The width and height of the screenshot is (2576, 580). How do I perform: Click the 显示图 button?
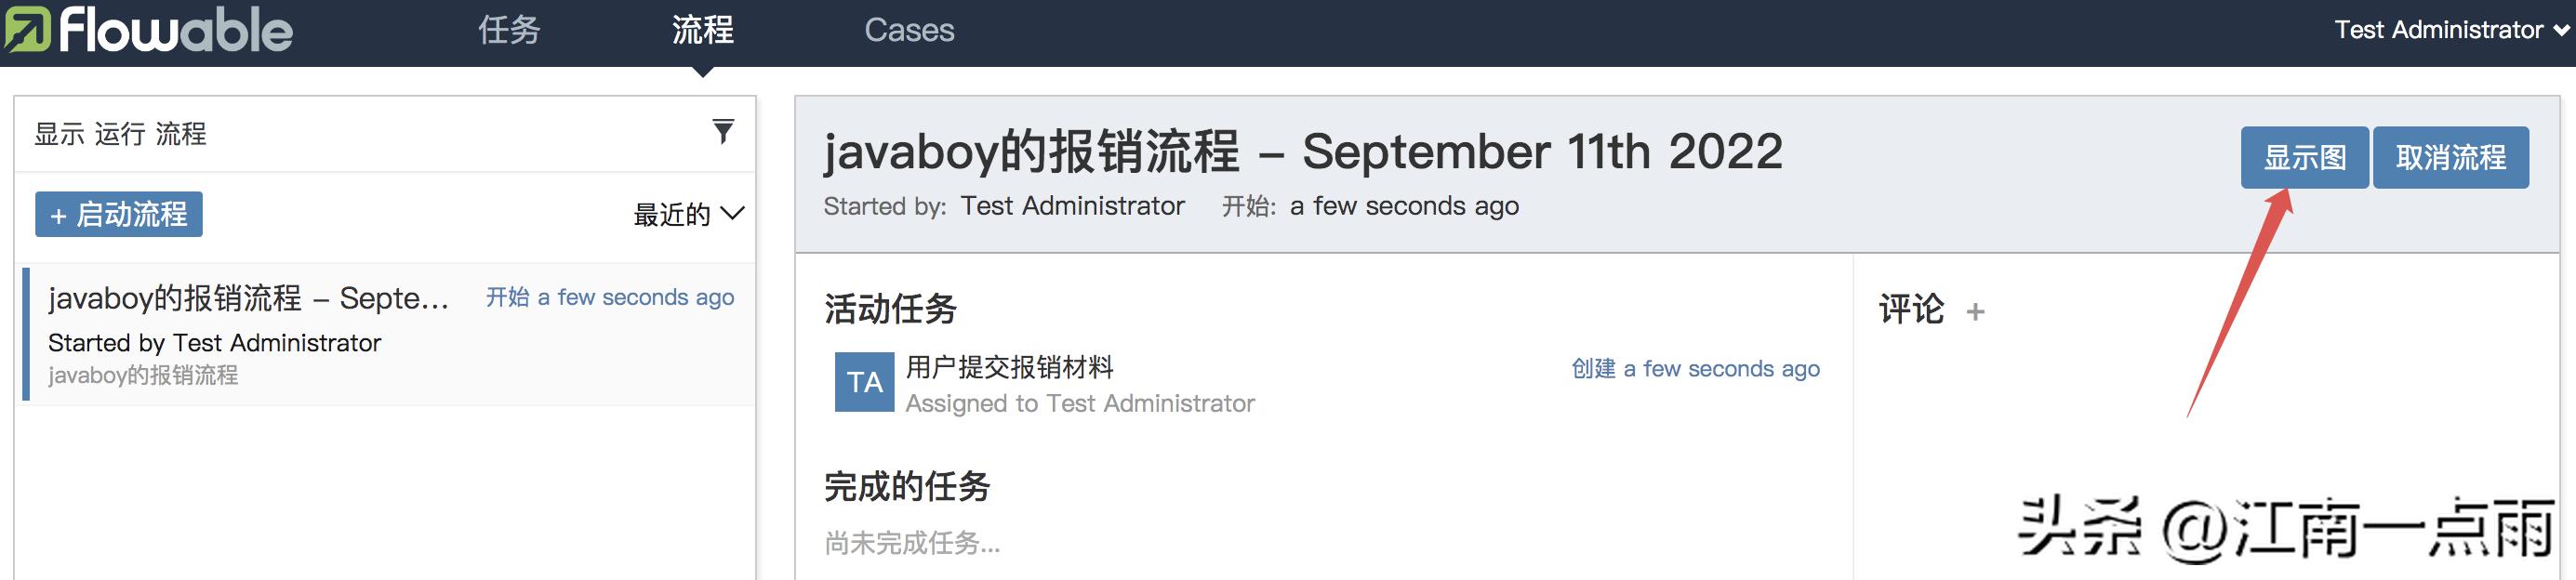(x=2304, y=157)
